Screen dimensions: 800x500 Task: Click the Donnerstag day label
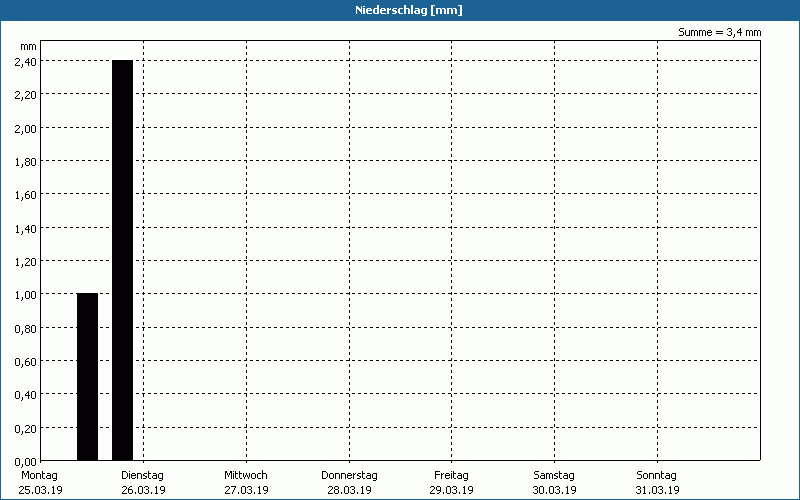tap(349, 476)
